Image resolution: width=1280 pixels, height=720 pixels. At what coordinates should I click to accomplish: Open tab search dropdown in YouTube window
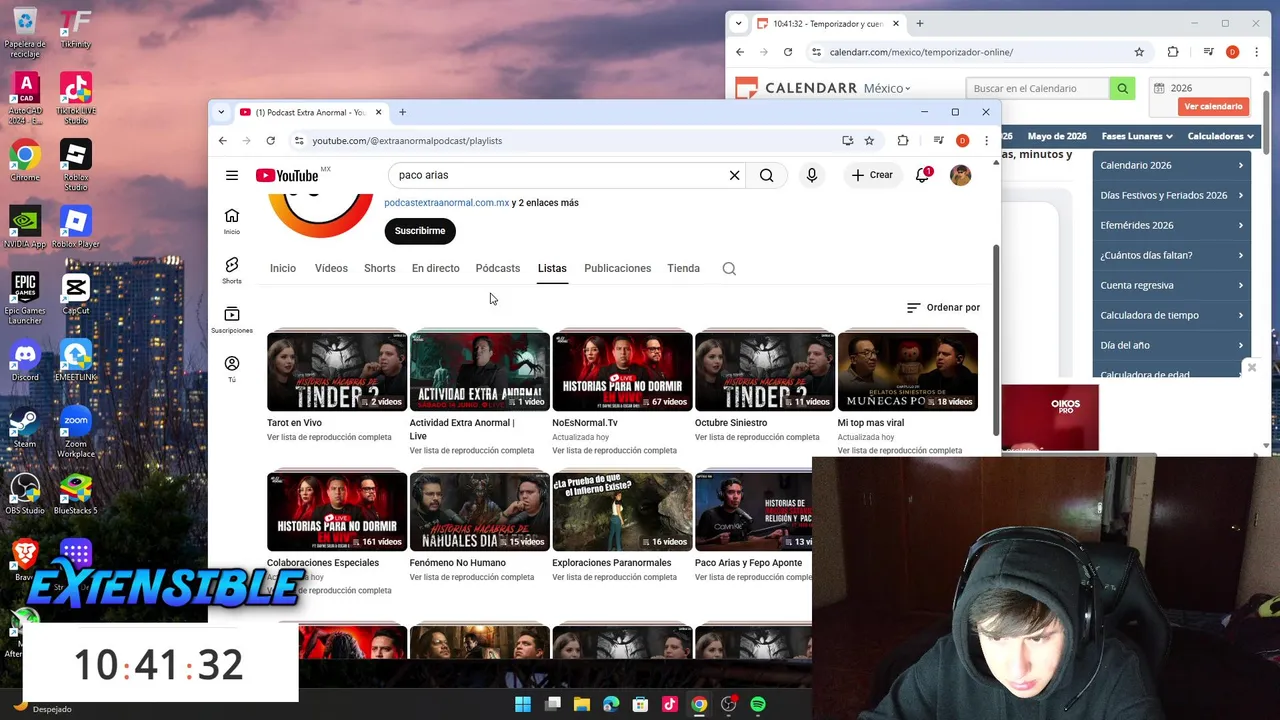[x=221, y=112]
